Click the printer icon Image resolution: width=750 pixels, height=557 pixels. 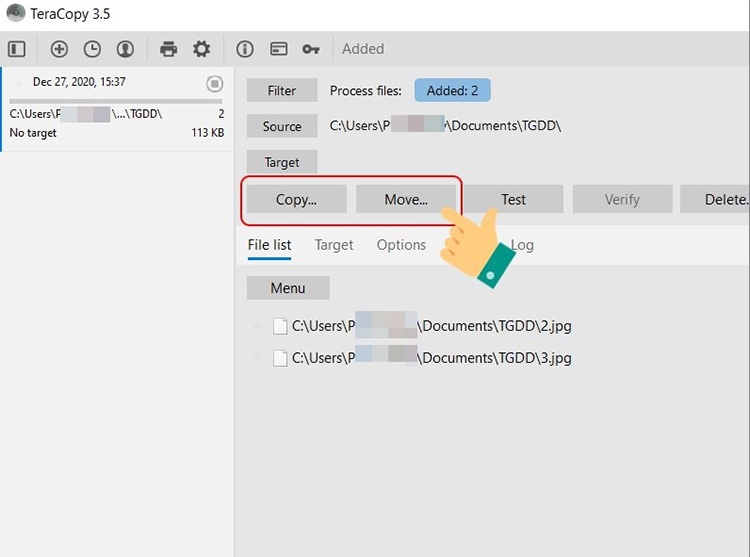click(168, 49)
